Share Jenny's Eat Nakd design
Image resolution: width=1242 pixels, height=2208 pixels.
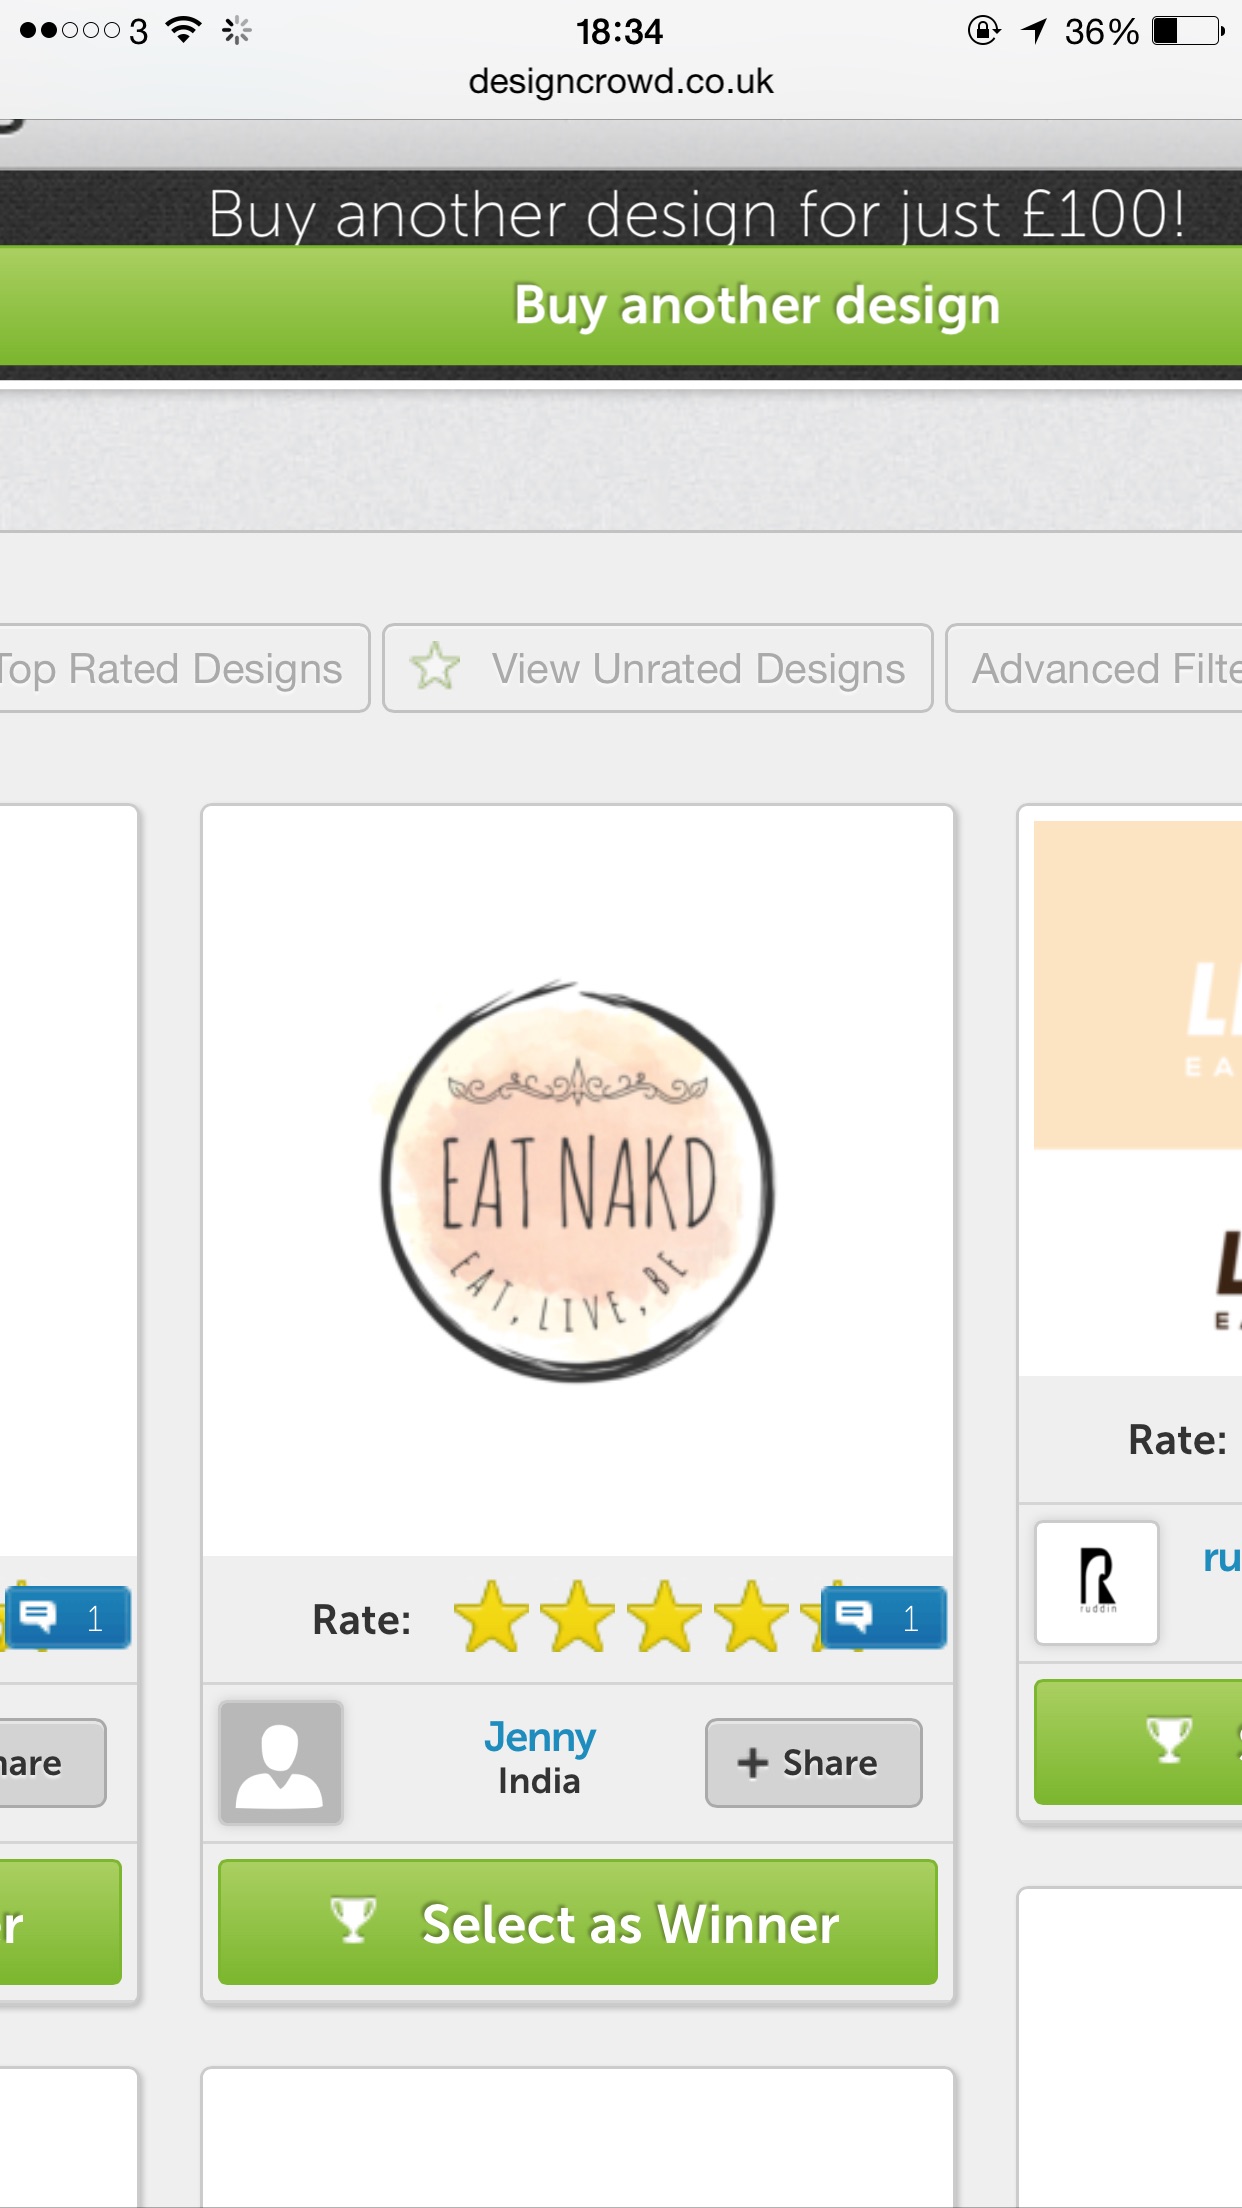pos(813,1762)
